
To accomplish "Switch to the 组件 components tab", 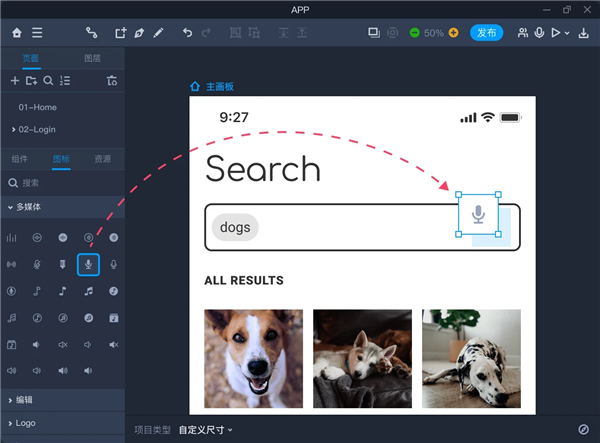I will 20,159.
